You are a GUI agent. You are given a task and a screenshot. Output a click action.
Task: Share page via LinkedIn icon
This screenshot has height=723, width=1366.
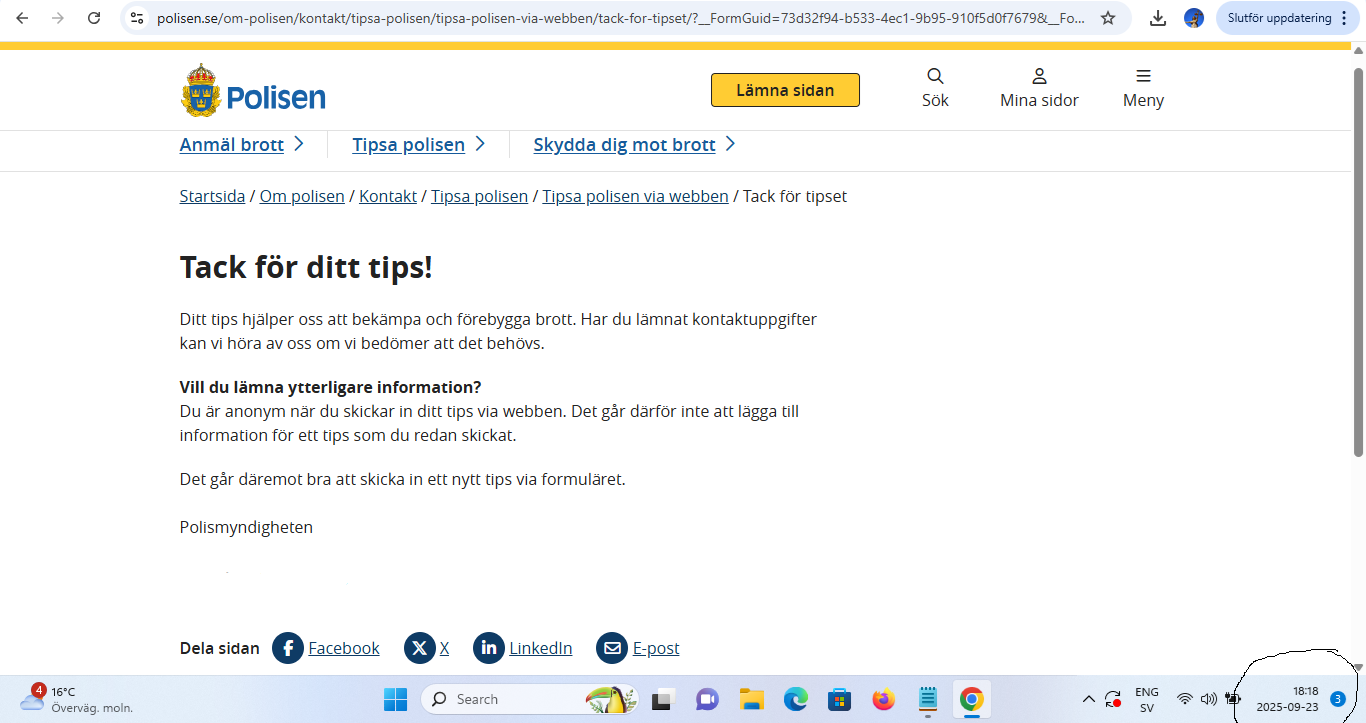[489, 648]
